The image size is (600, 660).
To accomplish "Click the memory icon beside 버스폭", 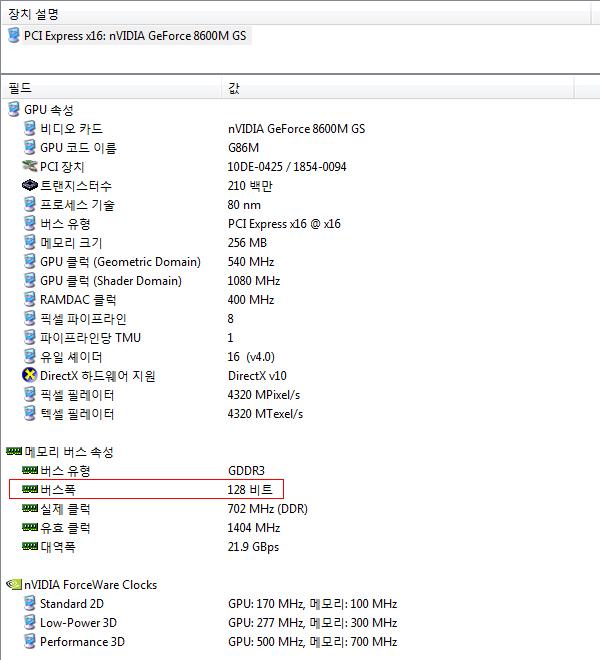I will click(30, 489).
